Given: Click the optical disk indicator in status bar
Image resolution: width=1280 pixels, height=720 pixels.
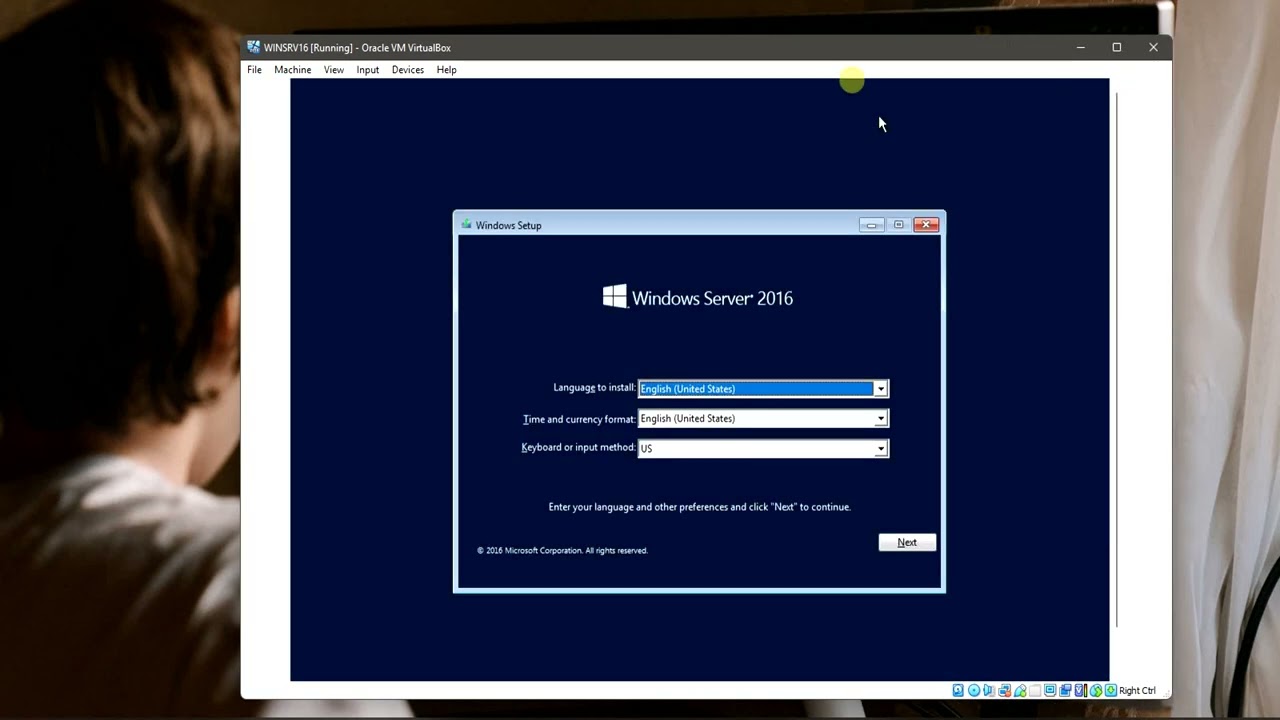Looking at the screenshot, I should (974, 690).
